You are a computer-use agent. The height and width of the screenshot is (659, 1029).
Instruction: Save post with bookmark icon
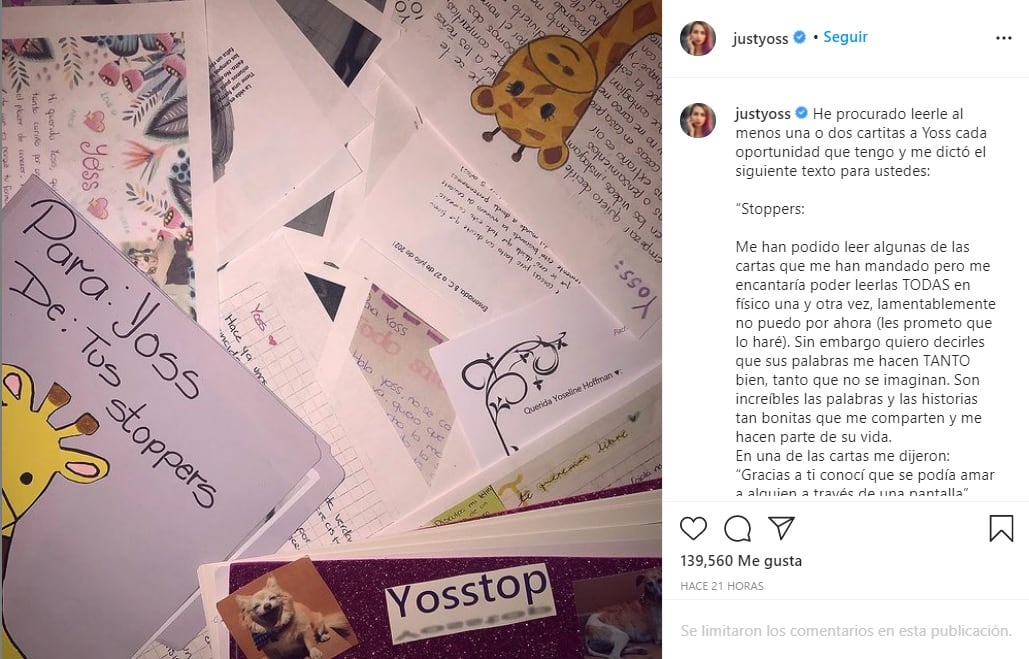click(1001, 528)
